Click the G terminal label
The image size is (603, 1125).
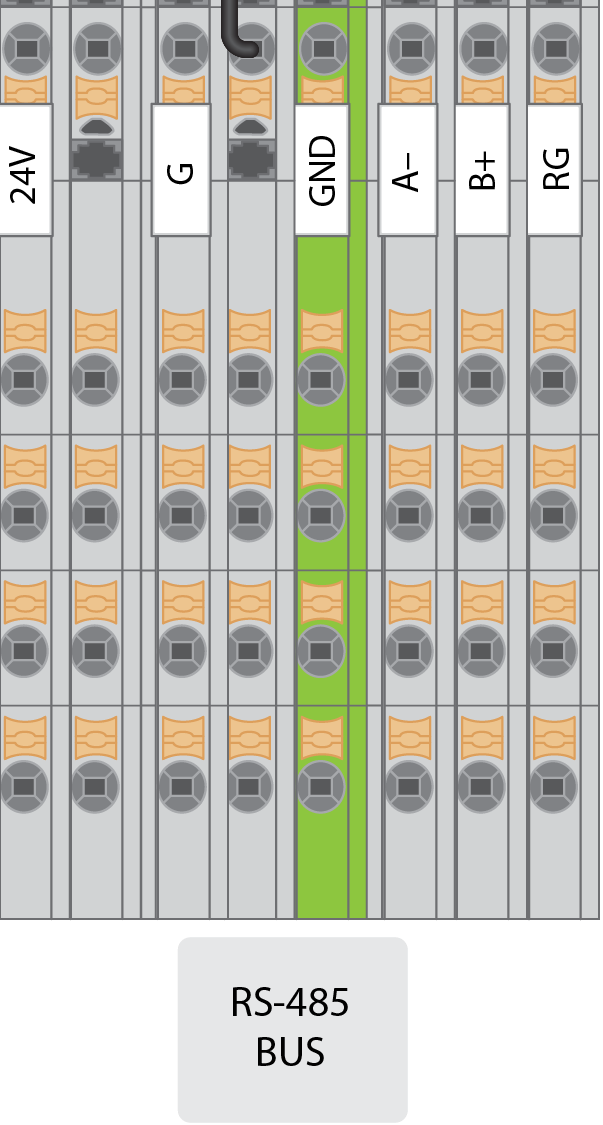point(181,170)
